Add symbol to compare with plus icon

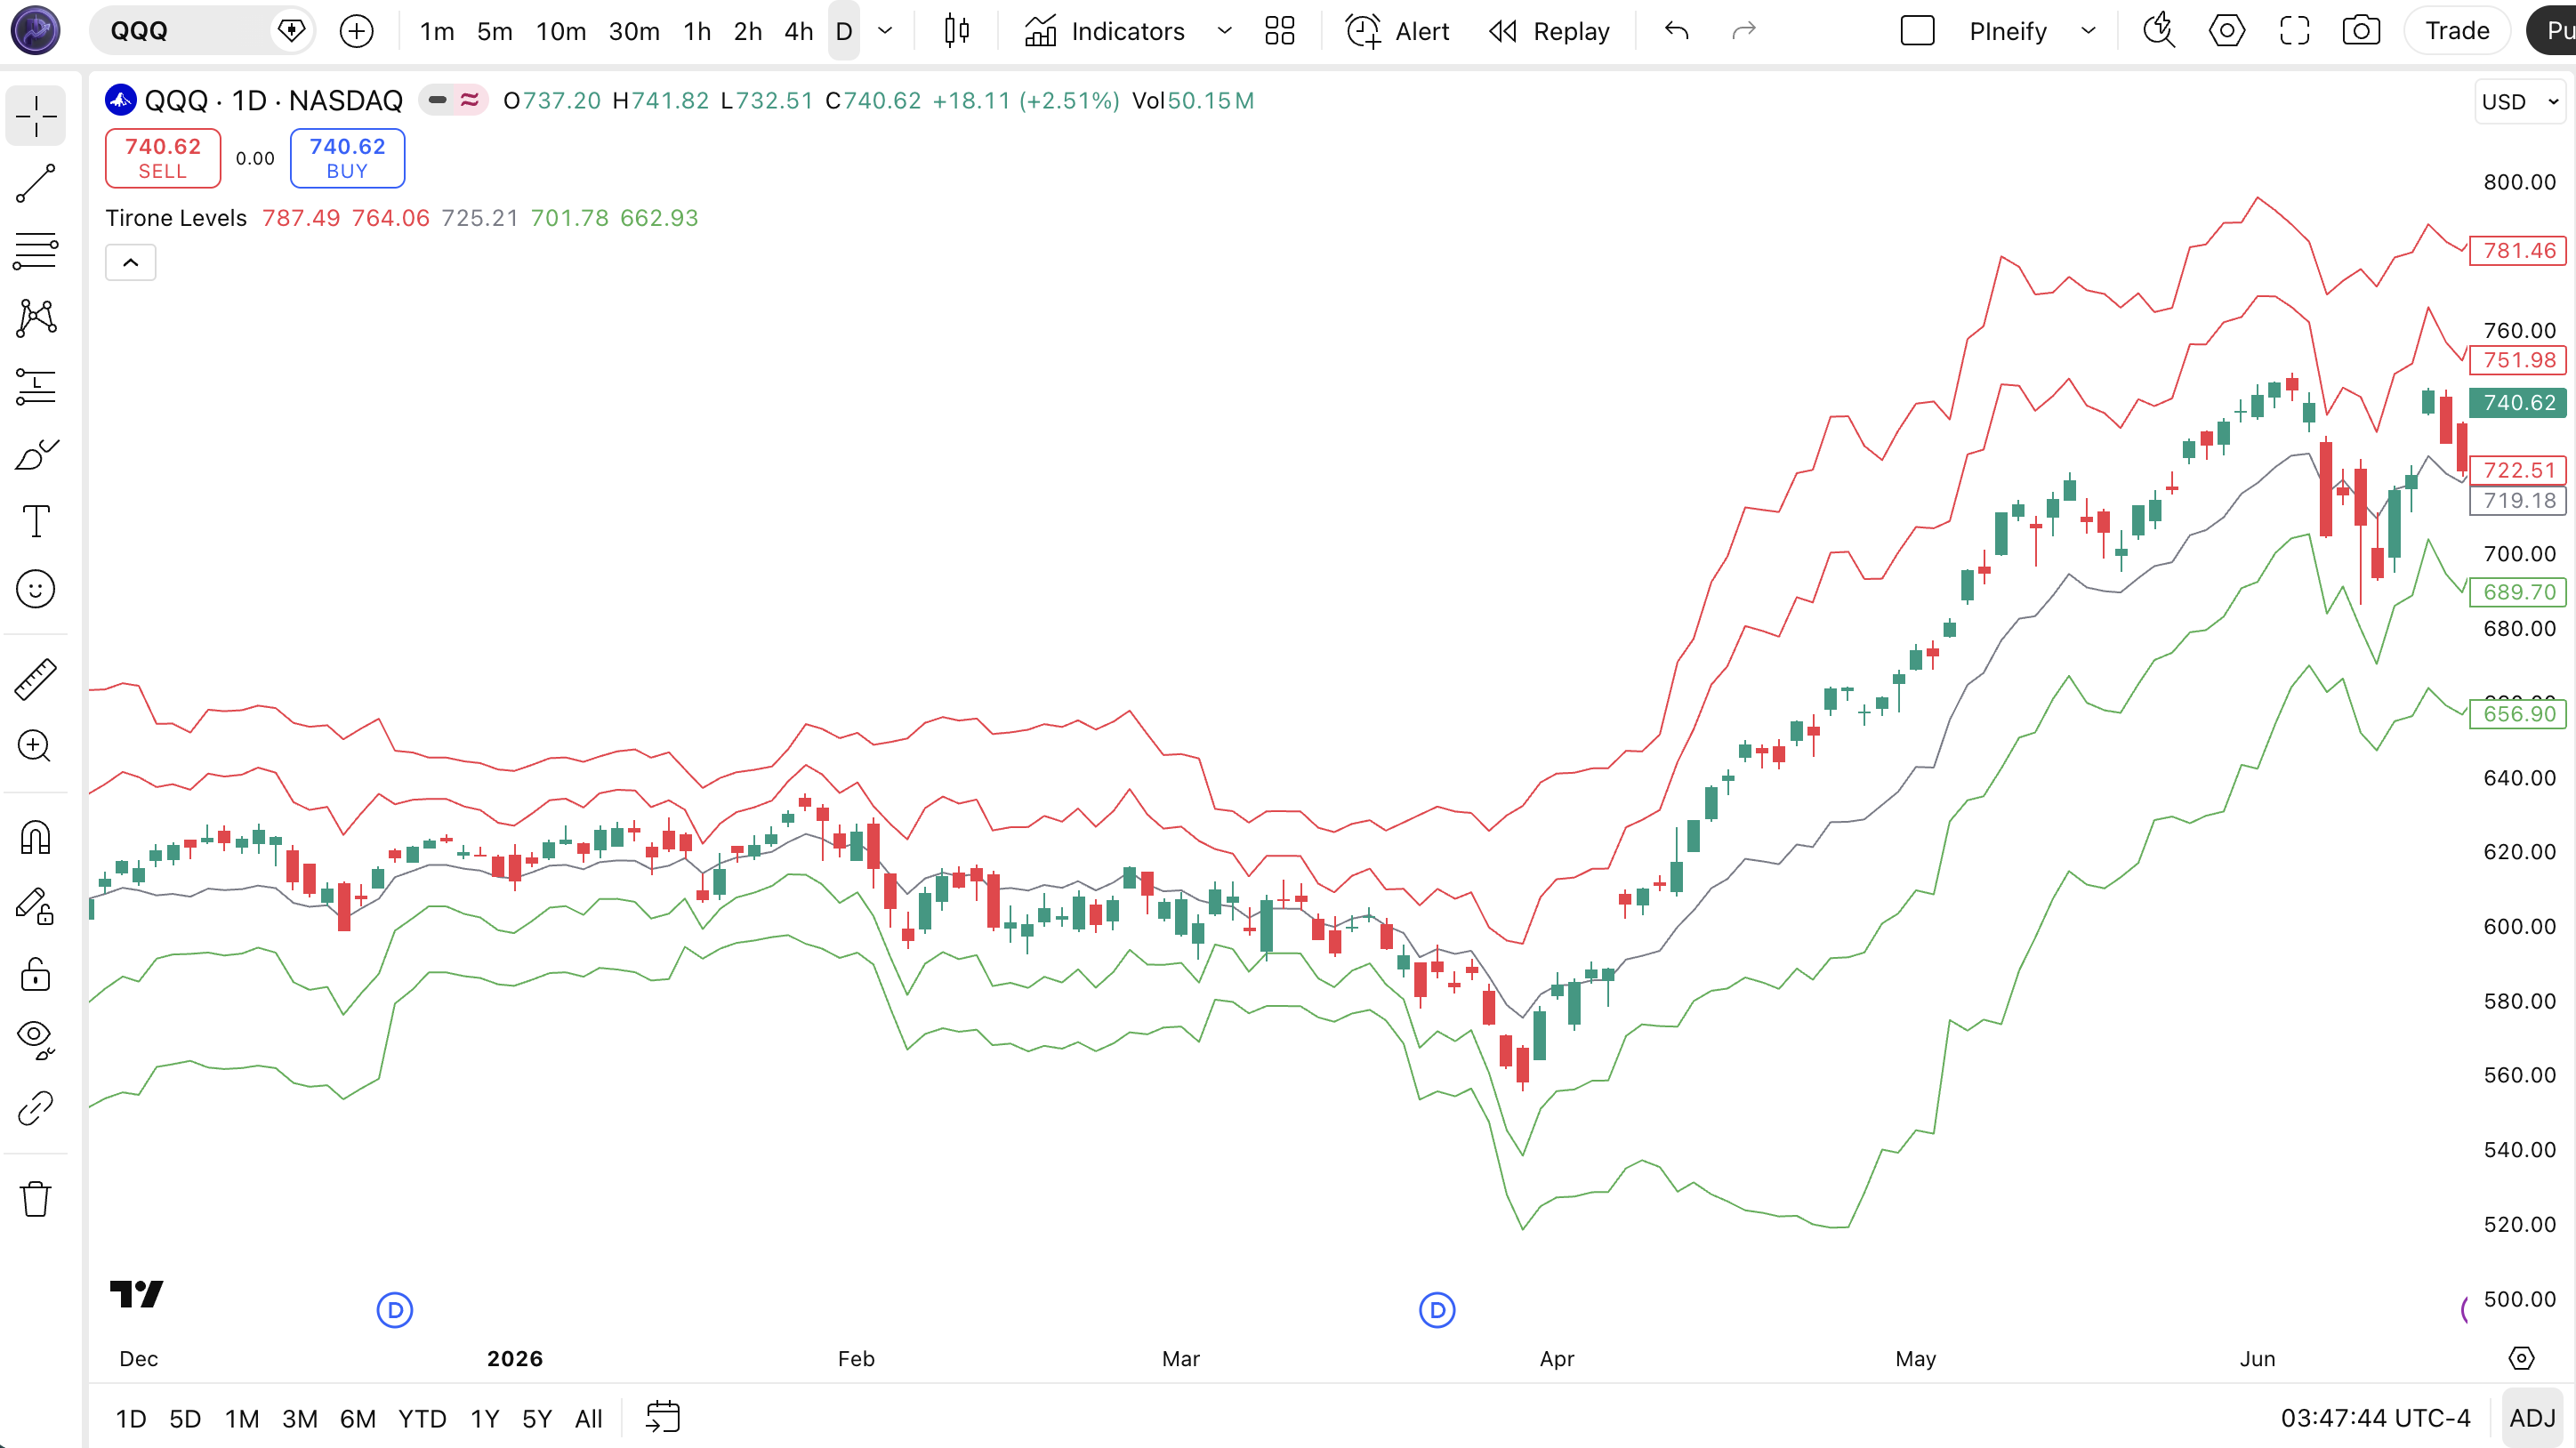(x=356, y=31)
